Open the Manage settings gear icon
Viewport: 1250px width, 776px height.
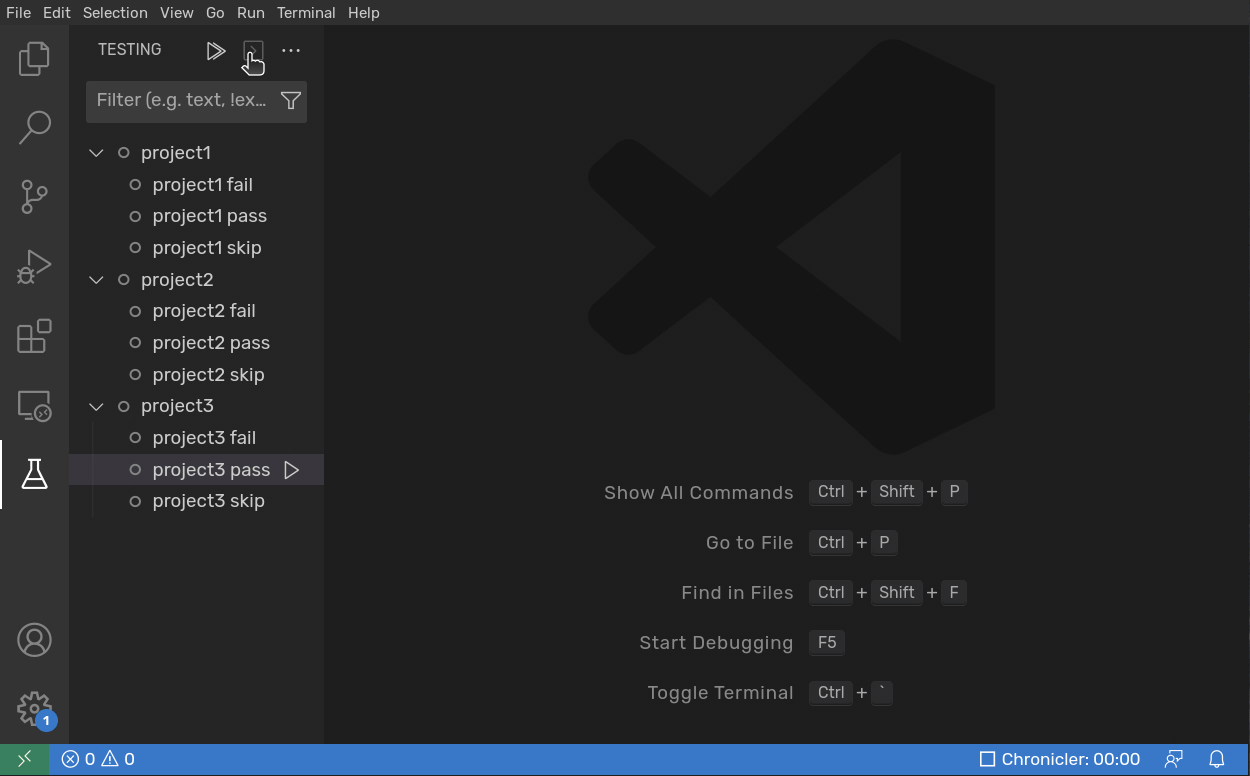(34, 709)
